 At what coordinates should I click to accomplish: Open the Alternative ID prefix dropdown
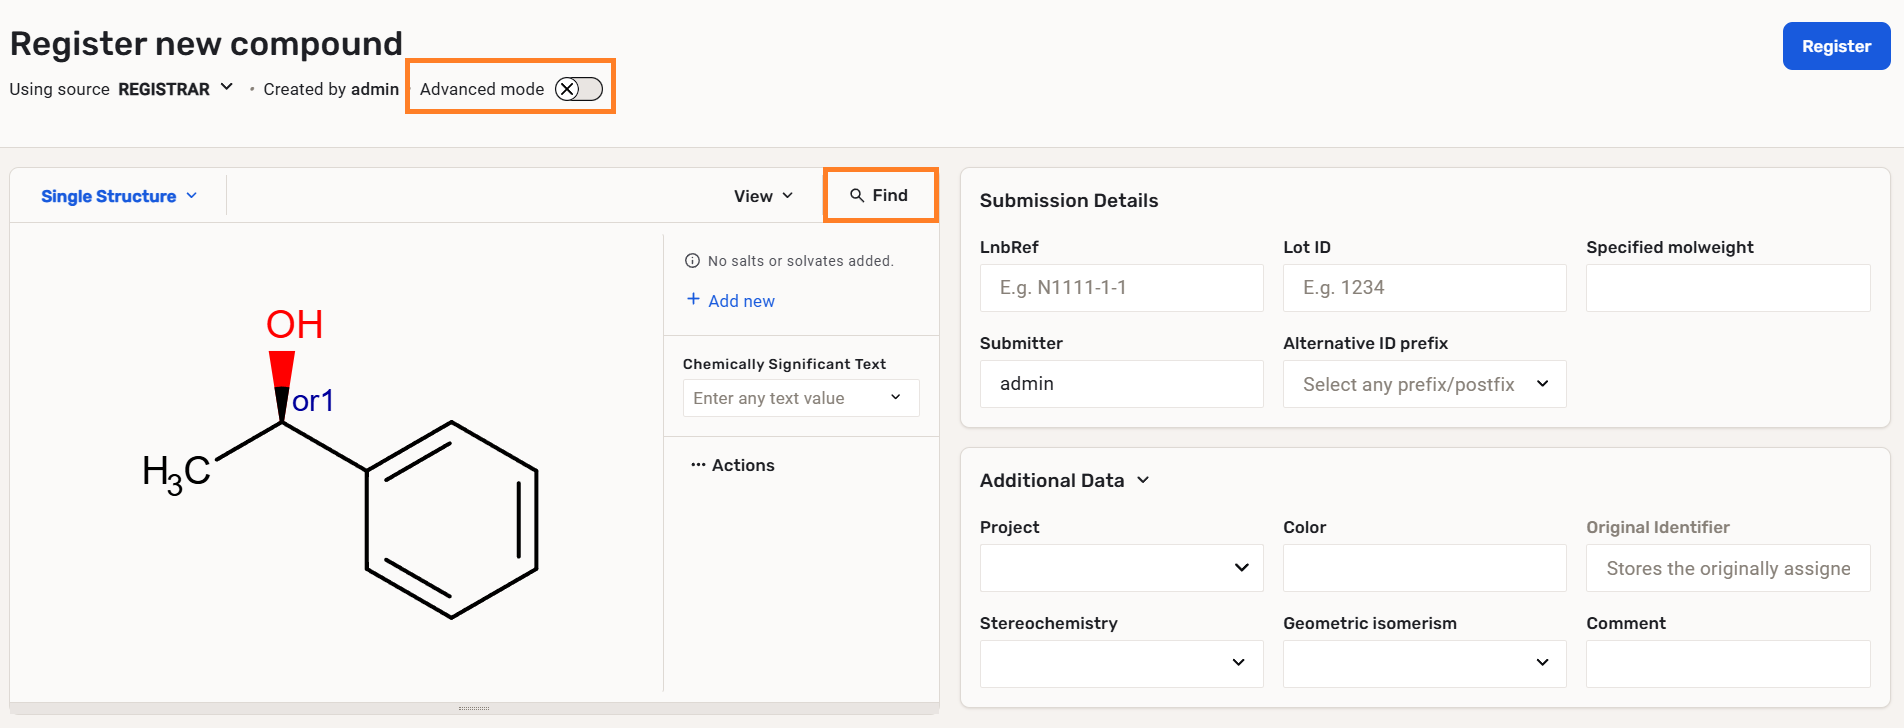pos(1424,384)
